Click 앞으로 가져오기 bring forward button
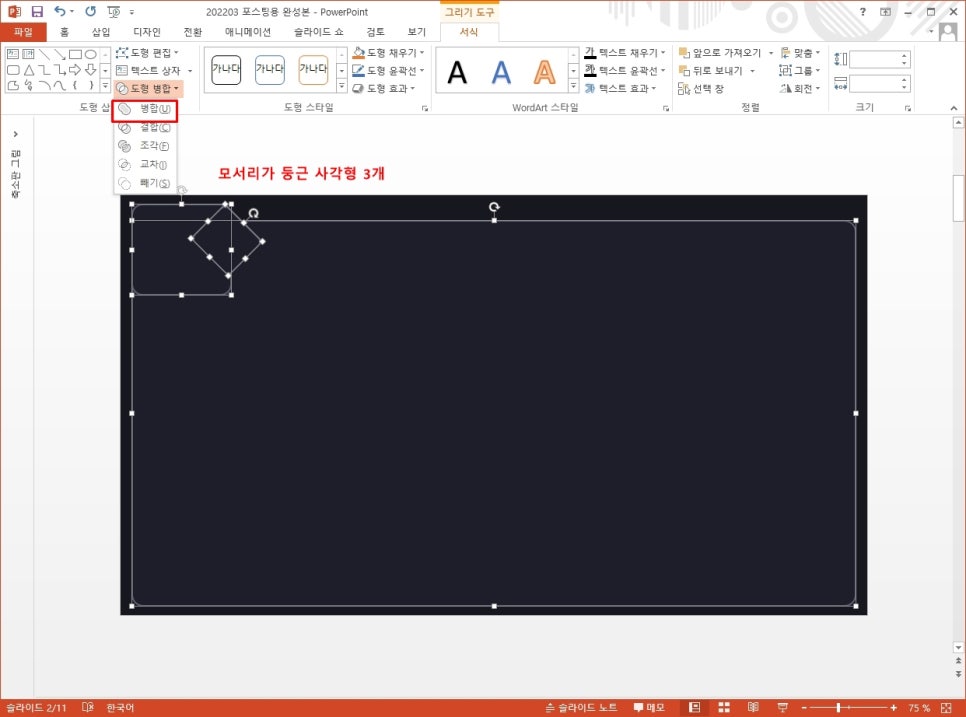 720,53
